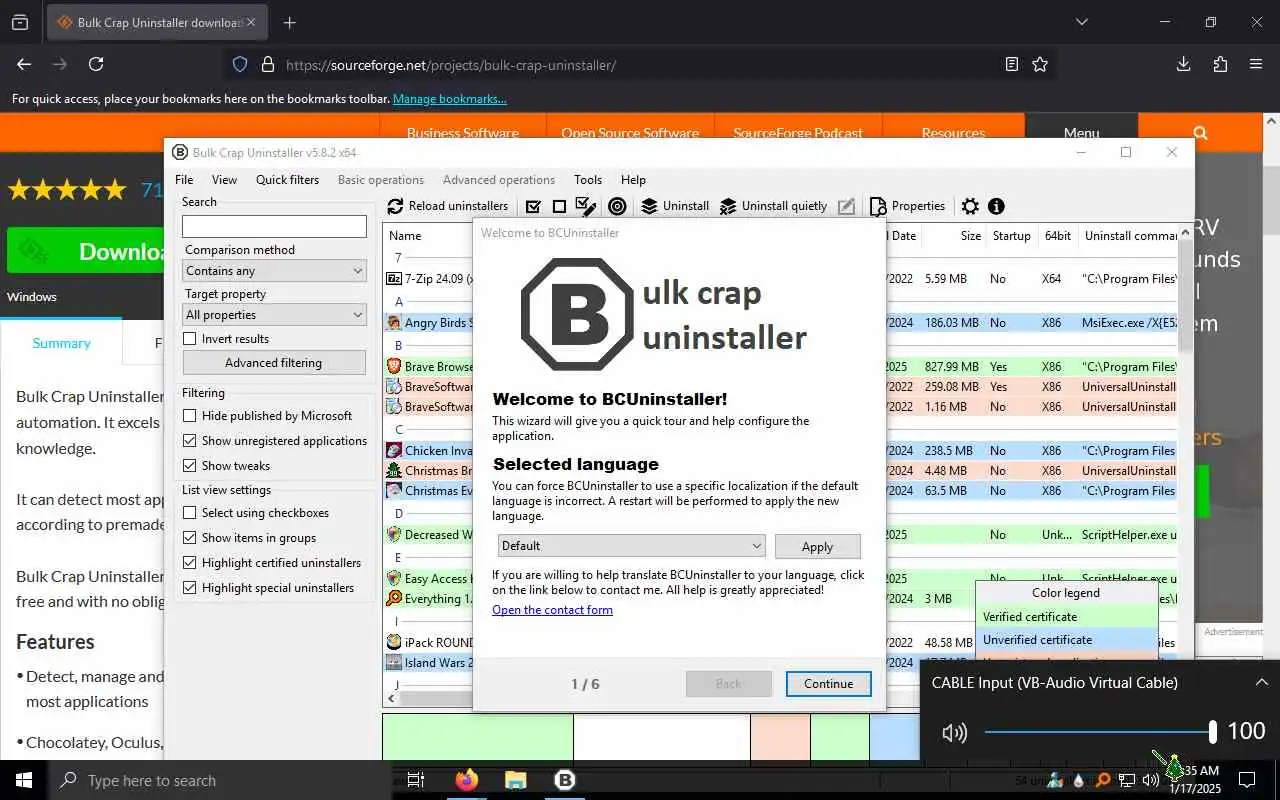Open the View menu
This screenshot has height=800, width=1280.
pyautogui.click(x=224, y=180)
